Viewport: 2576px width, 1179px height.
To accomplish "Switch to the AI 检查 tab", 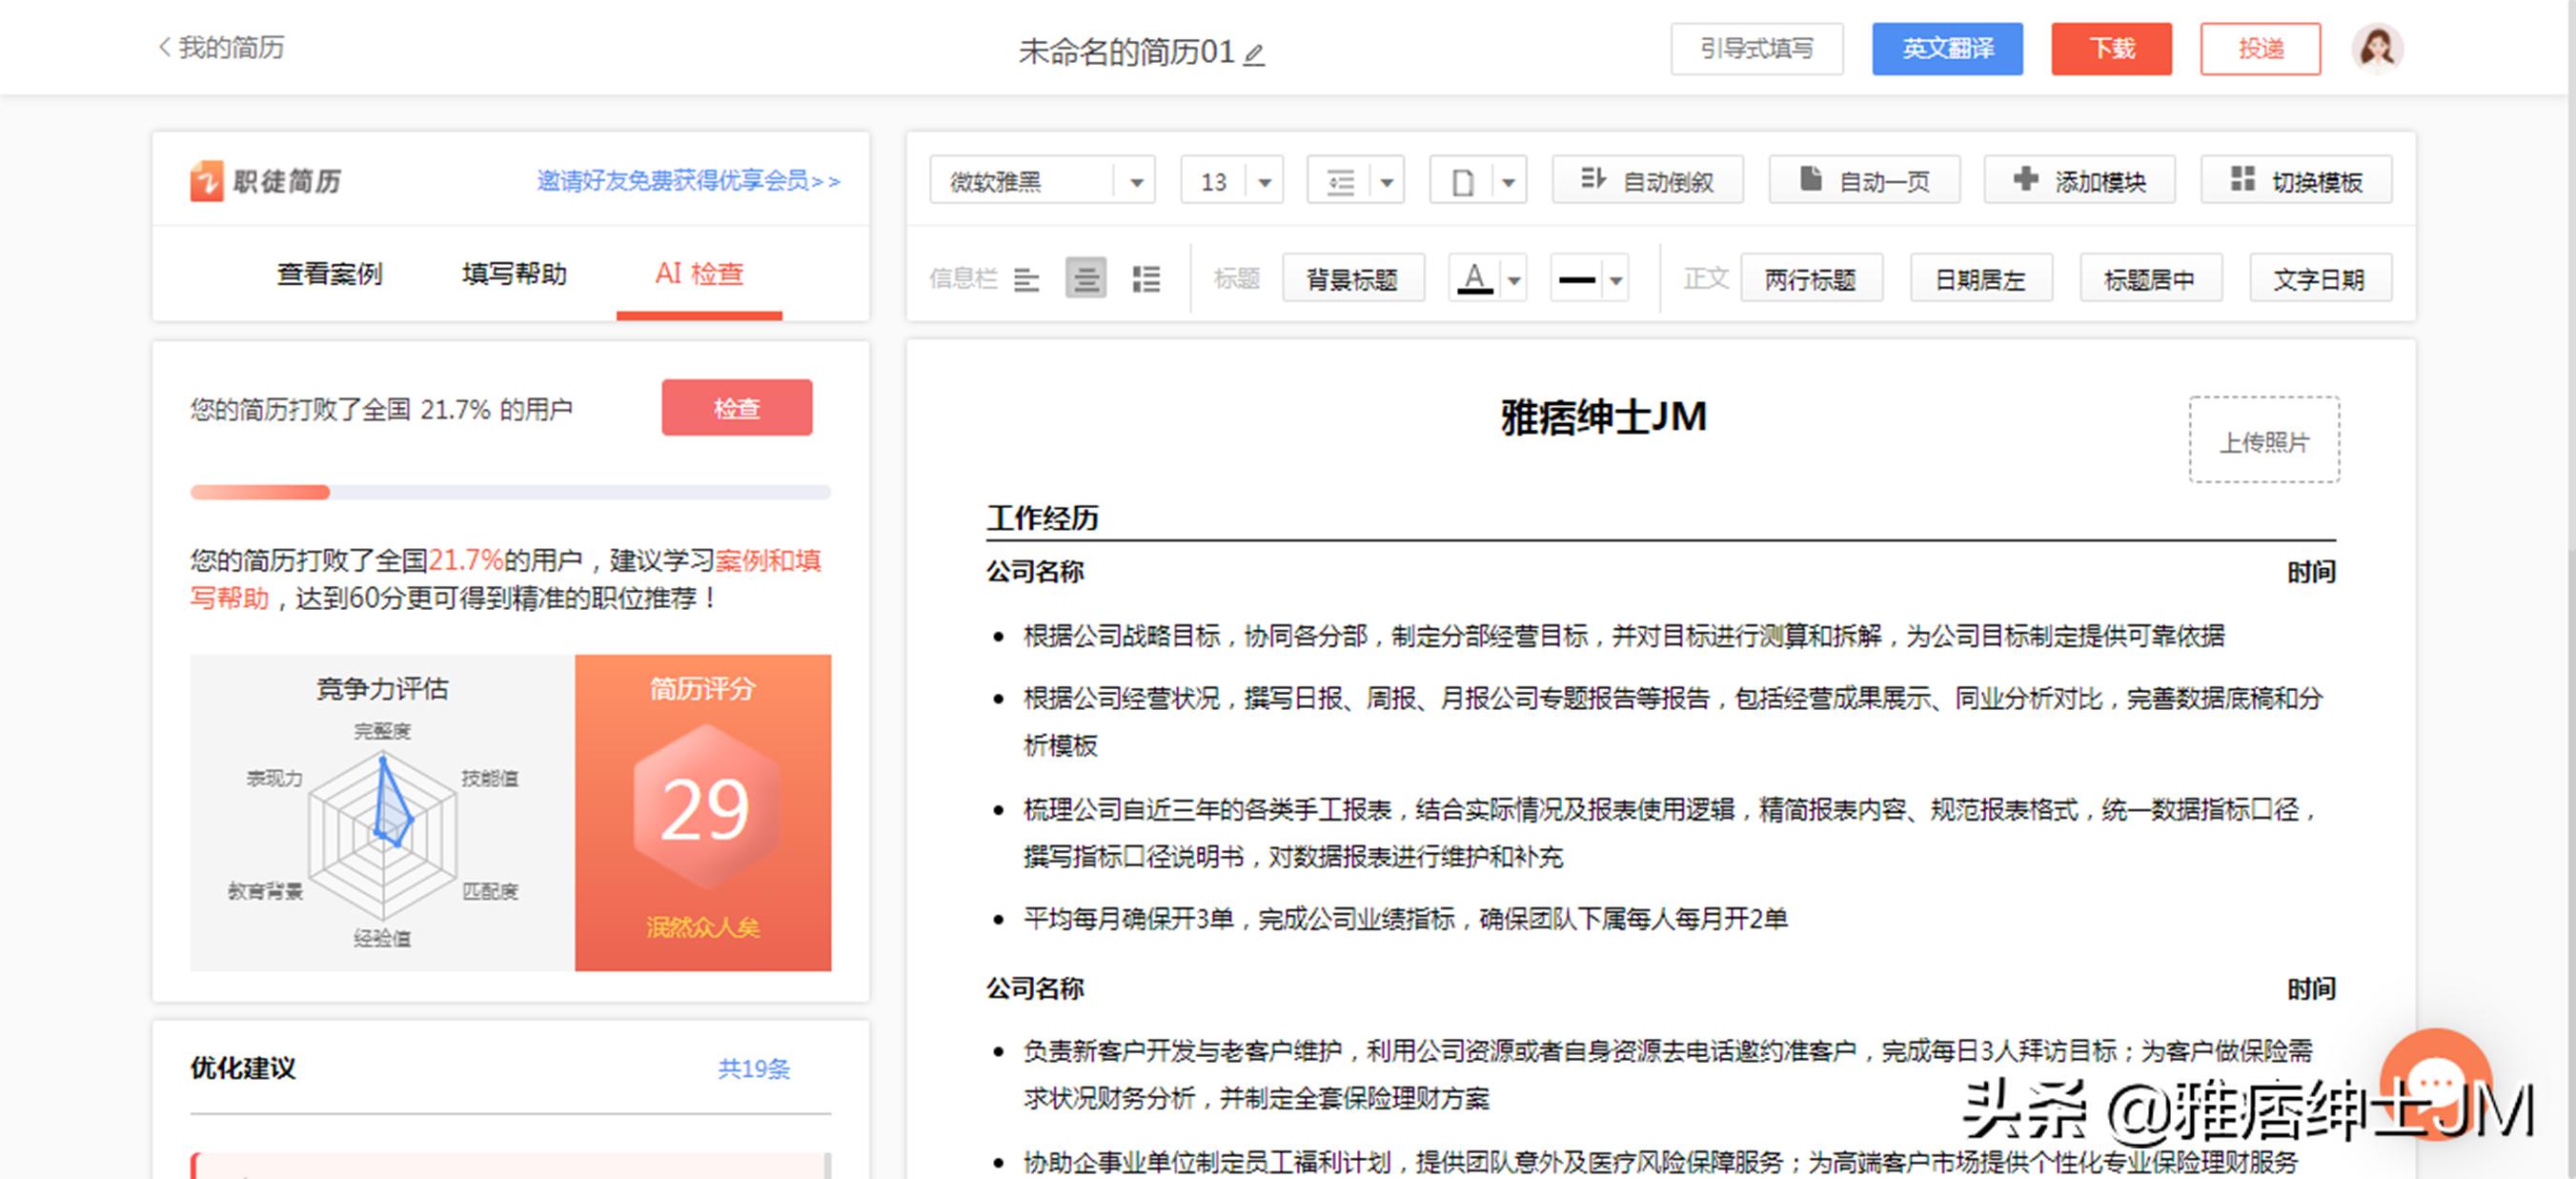I will [x=698, y=275].
